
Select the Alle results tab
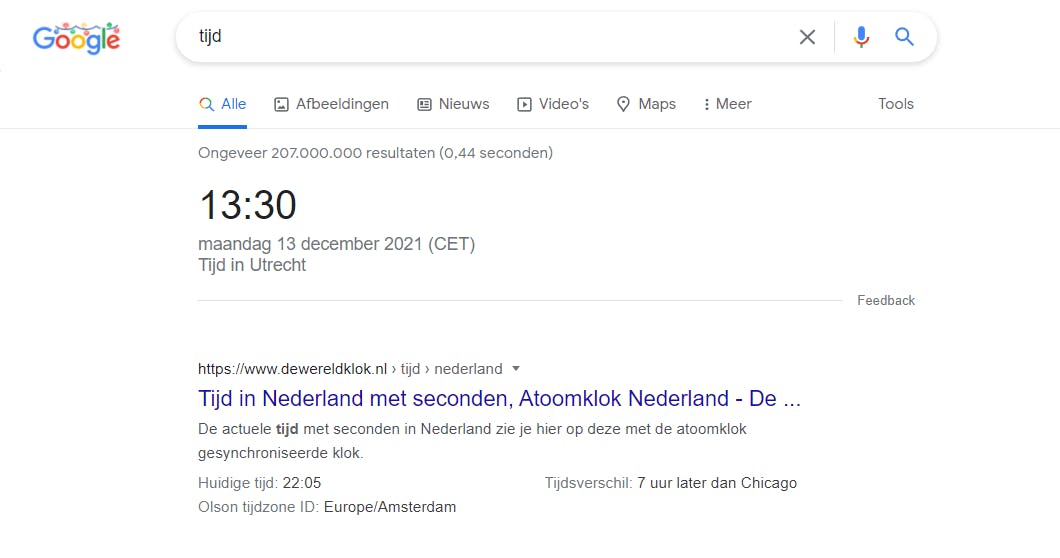[222, 104]
